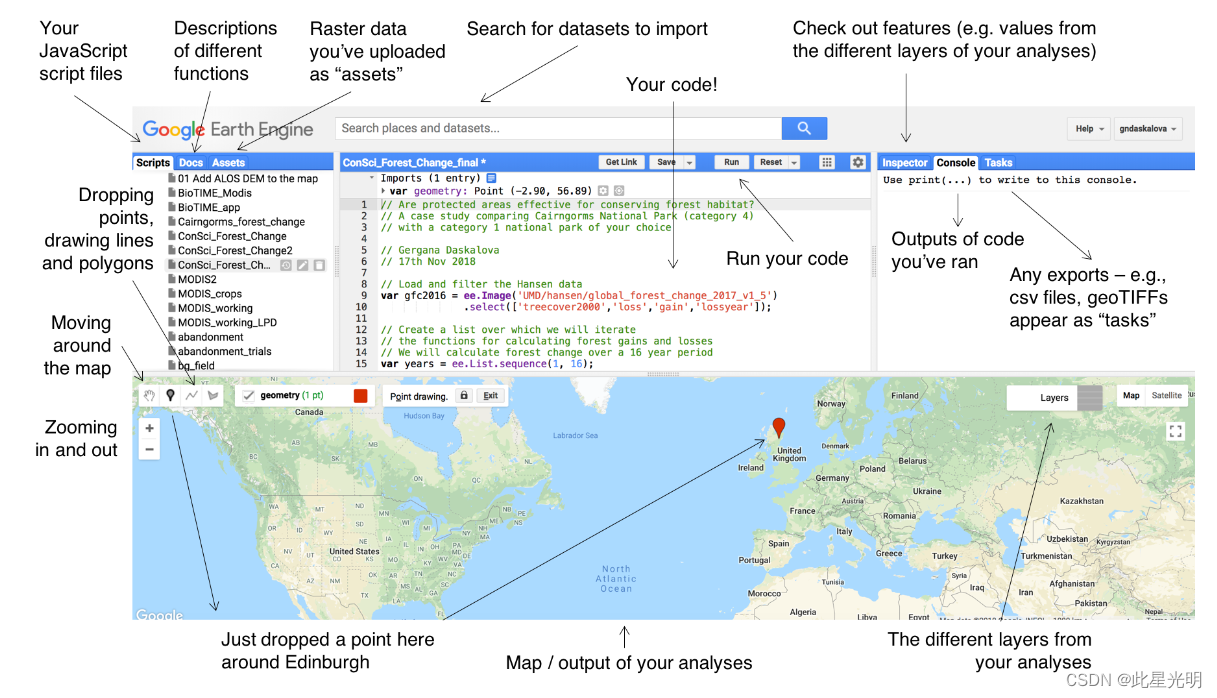
Task: Switch to the Scripts tab
Action: pyautogui.click(x=153, y=162)
